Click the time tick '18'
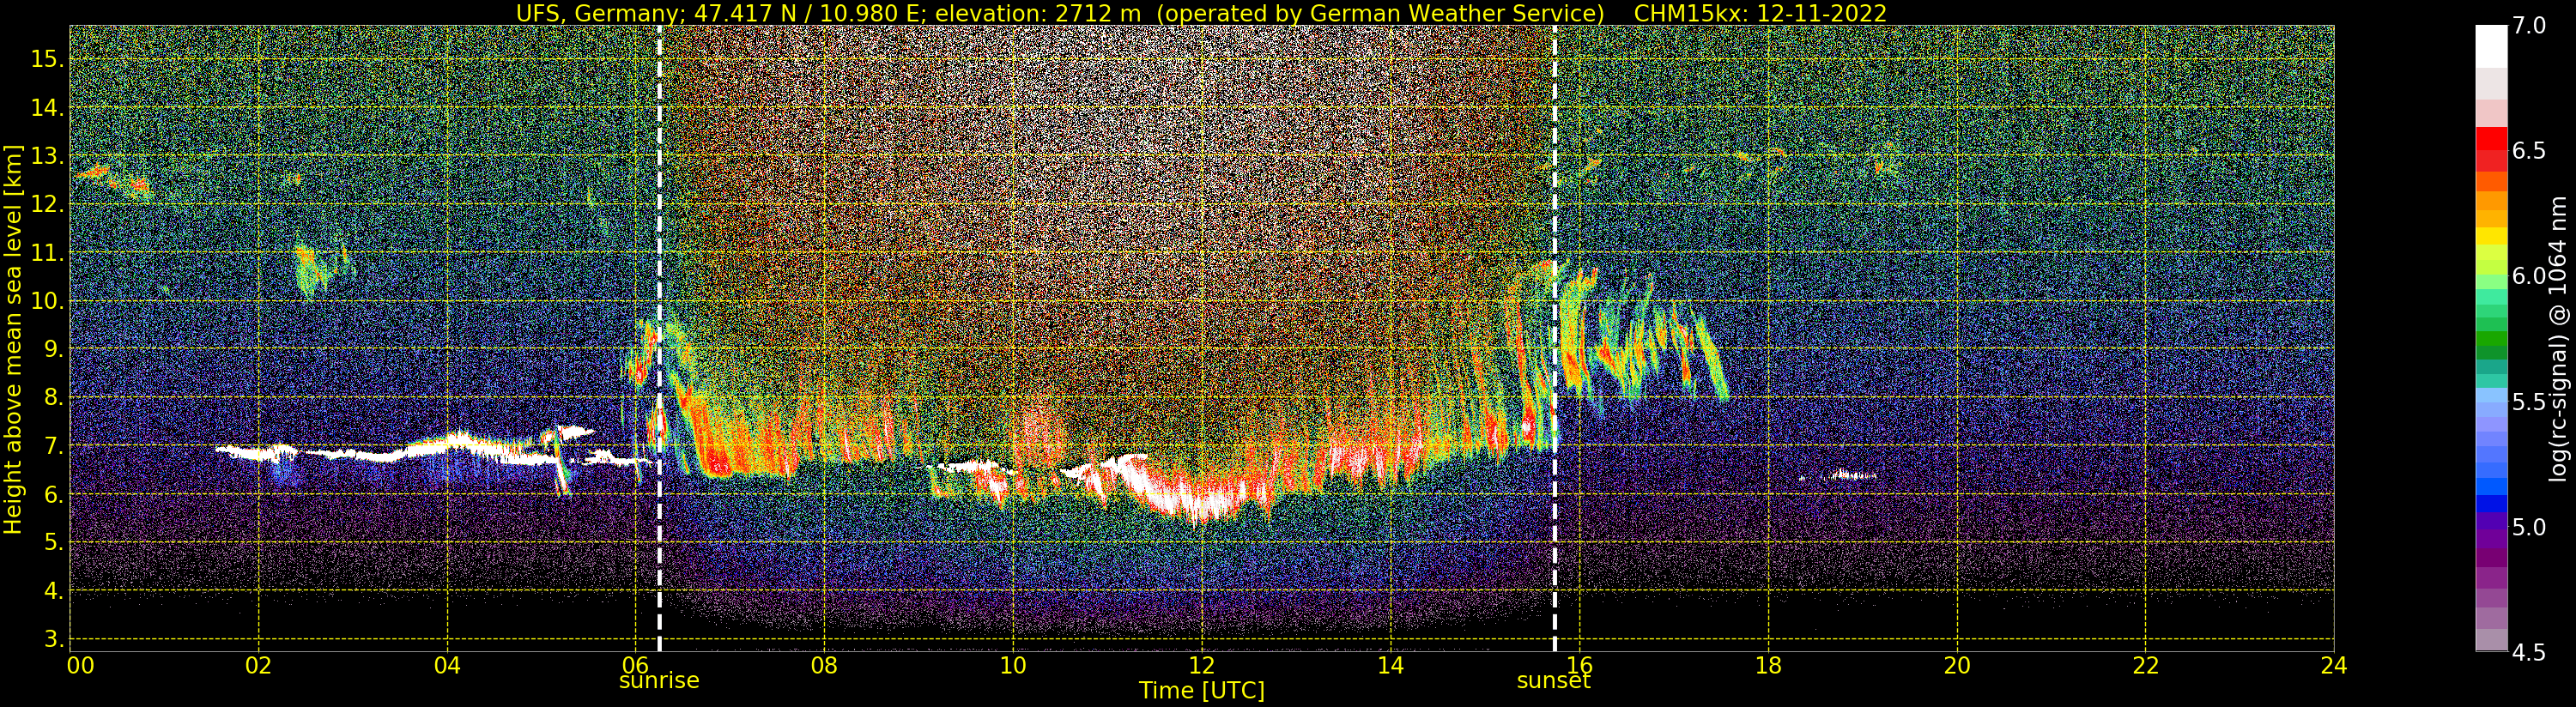 click(1768, 665)
